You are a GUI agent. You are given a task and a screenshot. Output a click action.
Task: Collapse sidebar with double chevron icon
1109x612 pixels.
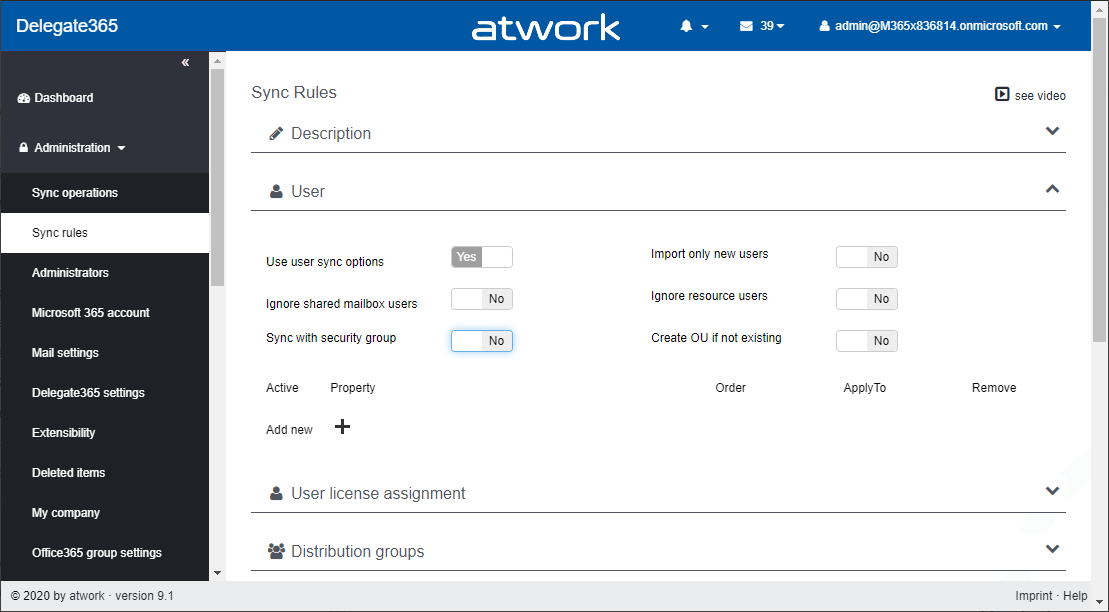[x=185, y=63]
